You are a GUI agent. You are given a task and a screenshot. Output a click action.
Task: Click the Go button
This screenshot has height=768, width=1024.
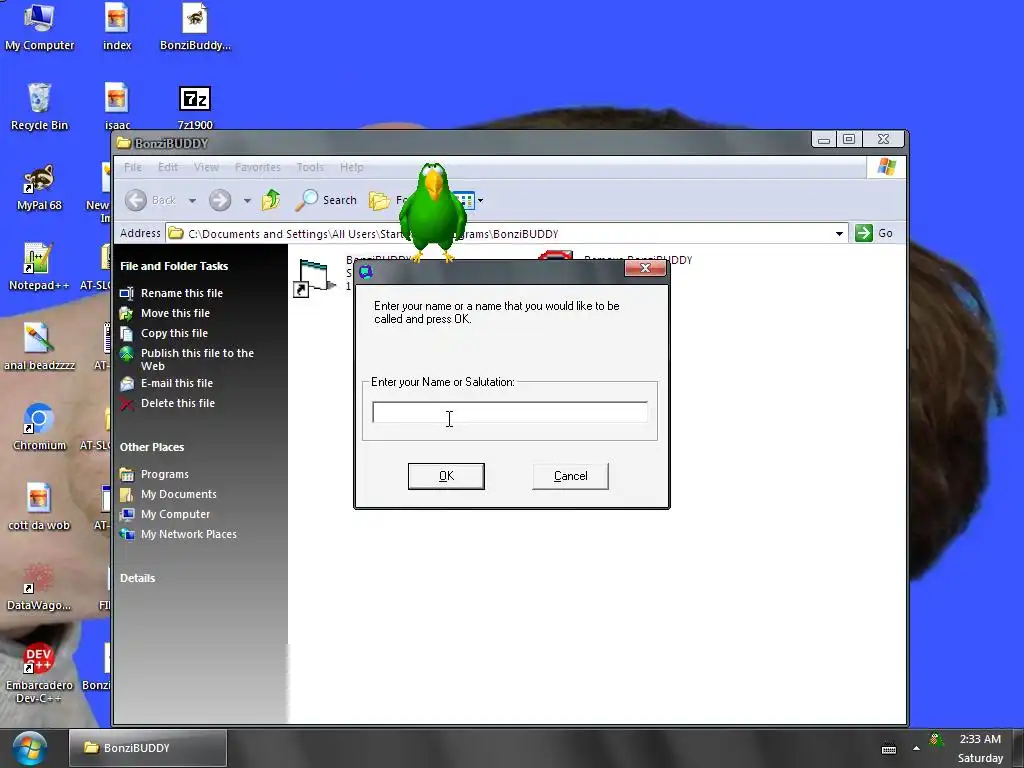point(873,233)
